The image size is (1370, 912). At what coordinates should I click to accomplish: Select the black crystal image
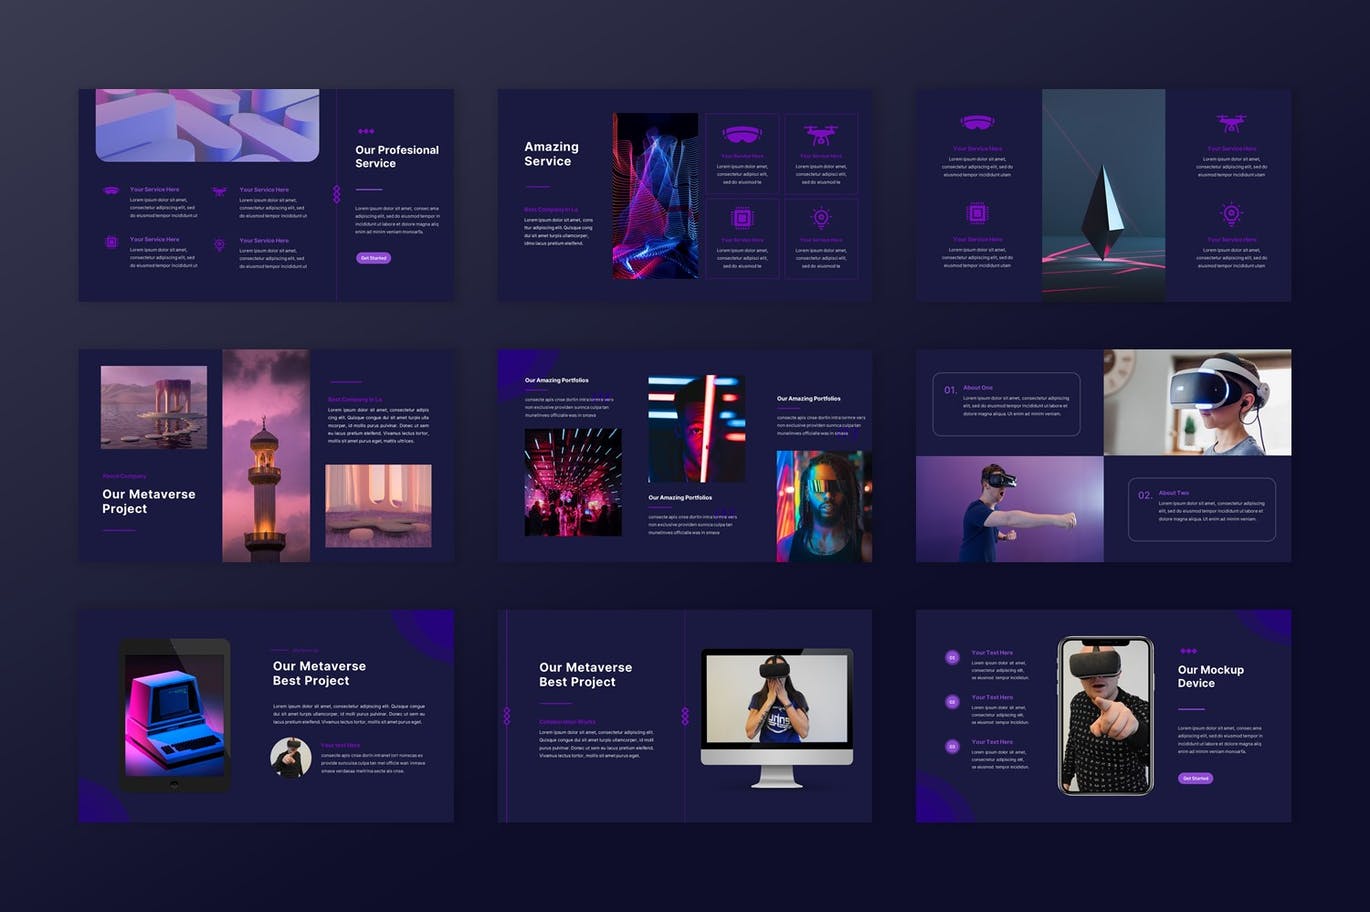pos(1103,195)
